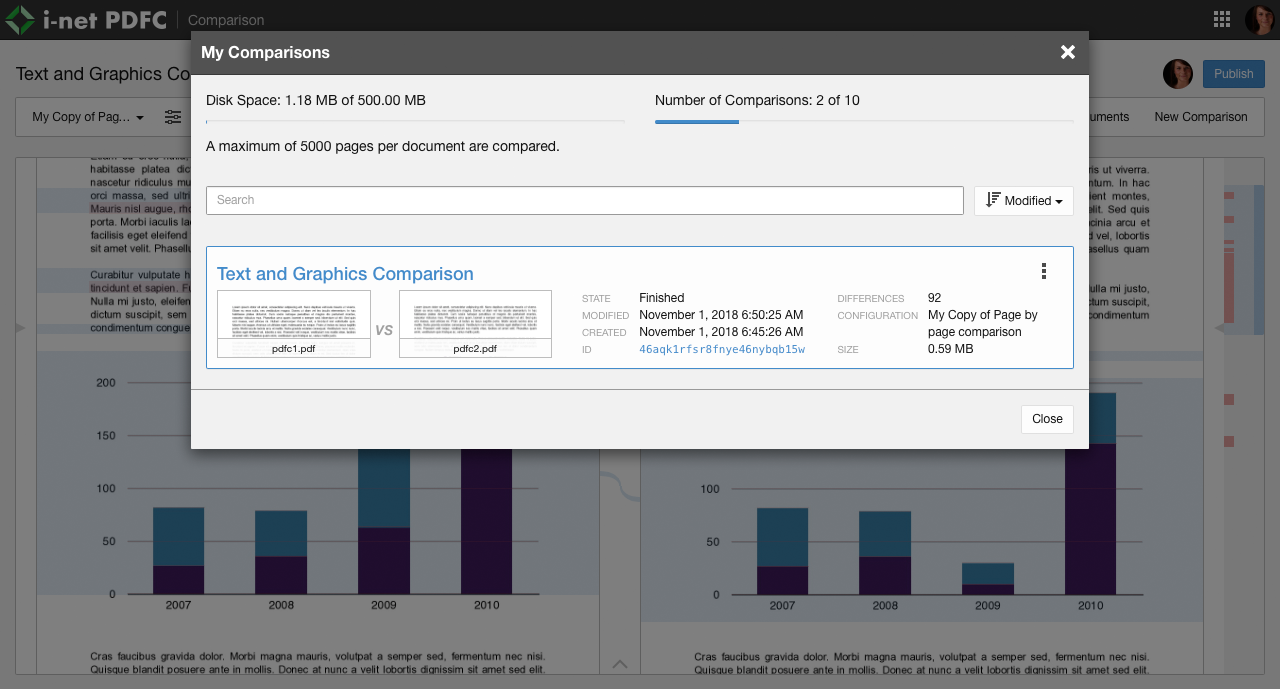Viewport: 1280px width, 689px height.
Task: Select the pdfc1.pdf thumbnail
Action: (x=294, y=324)
